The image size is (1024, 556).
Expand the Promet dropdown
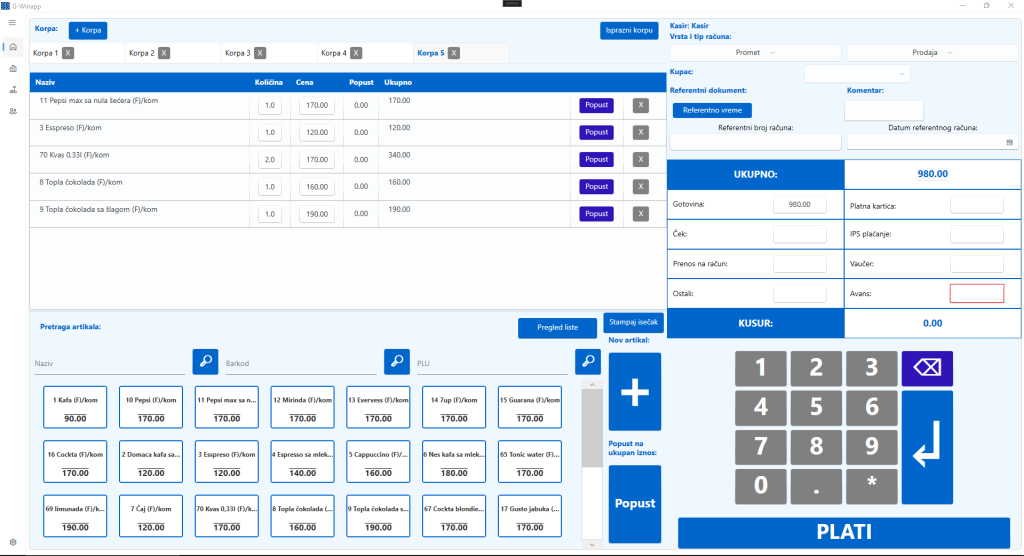pyautogui.click(x=755, y=52)
